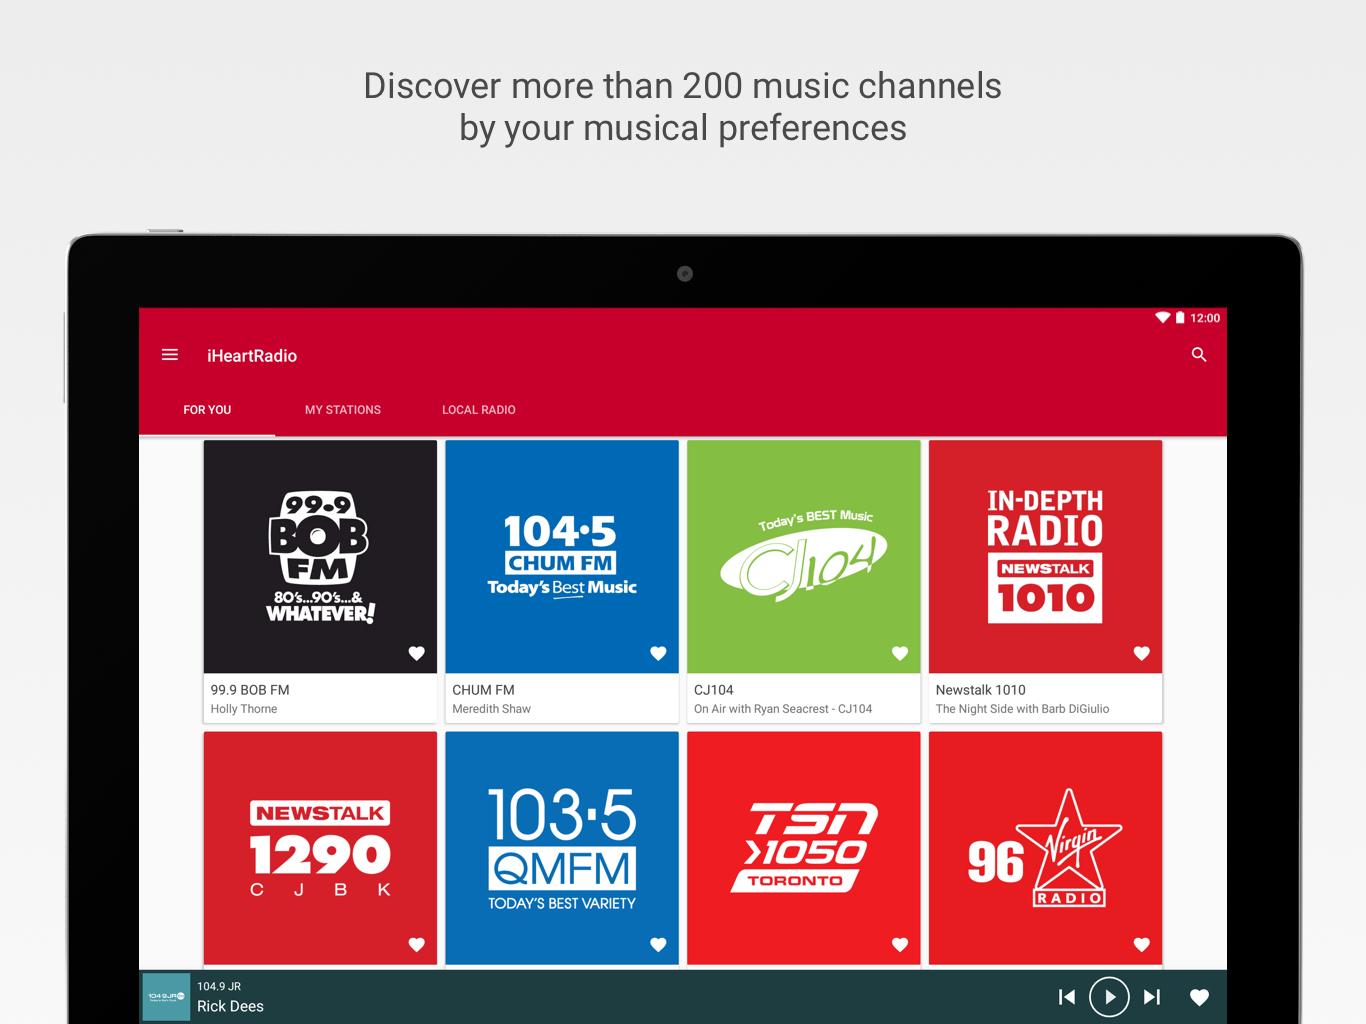The image size is (1366, 1024).
Task: Favorite the CHUM FM station
Action: 658,654
